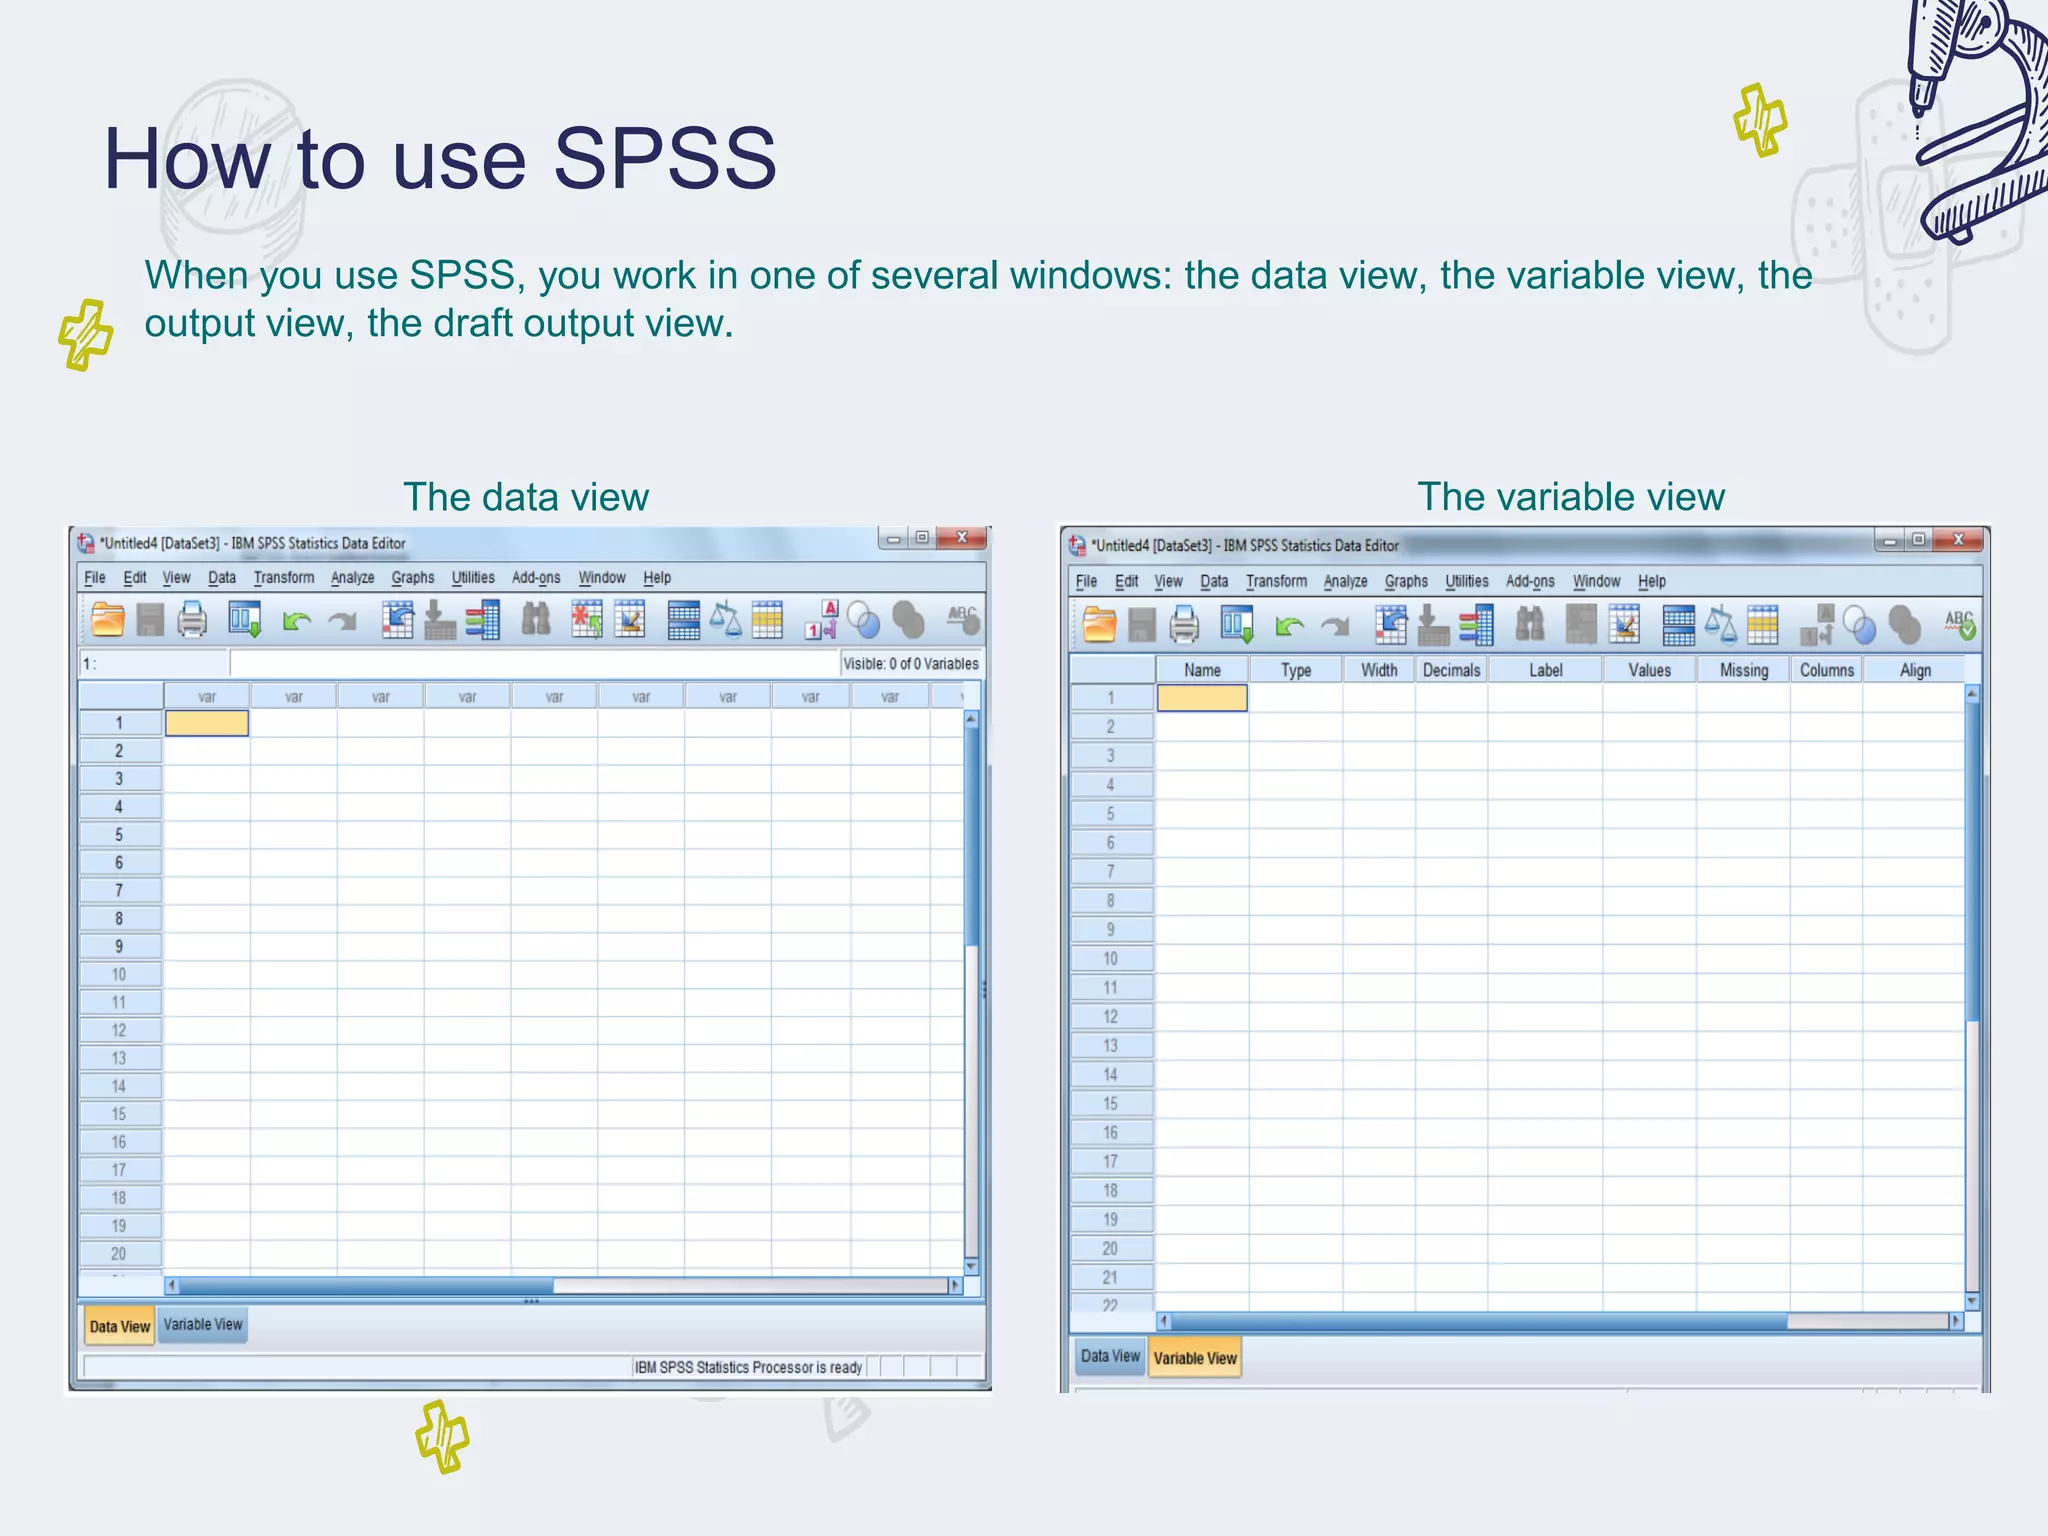Click Columns column header in variable view

click(1827, 670)
